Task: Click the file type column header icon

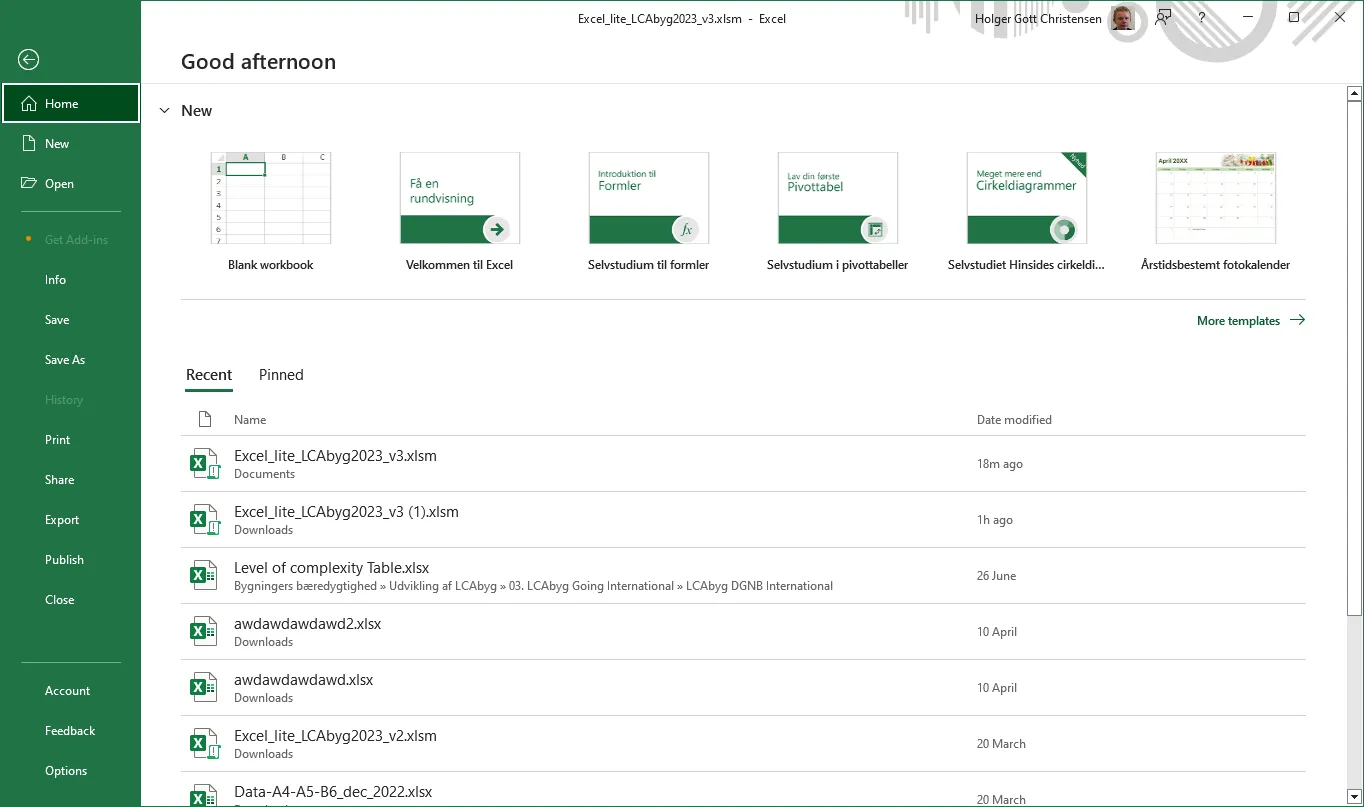Action: pyautogui.click(x=205, y=420)
